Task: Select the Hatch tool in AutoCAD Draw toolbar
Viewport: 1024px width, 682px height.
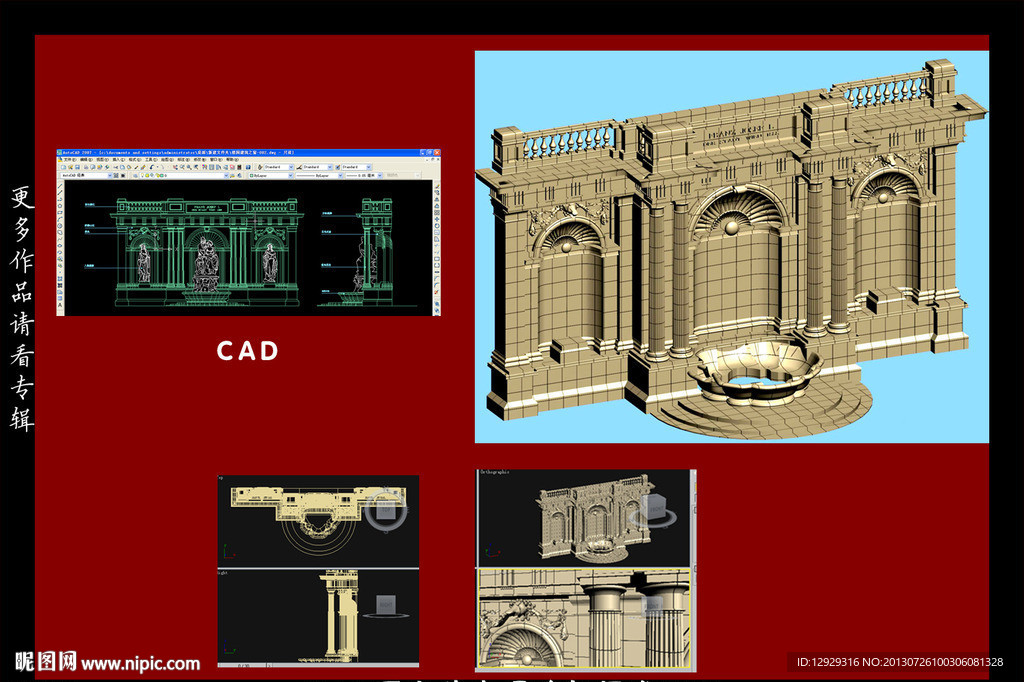Action: tap(60, 278)
